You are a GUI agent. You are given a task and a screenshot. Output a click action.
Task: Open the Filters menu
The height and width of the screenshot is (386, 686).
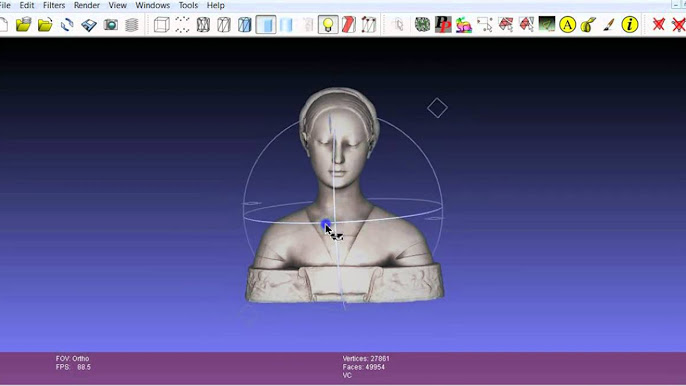[x=54, y=5]
